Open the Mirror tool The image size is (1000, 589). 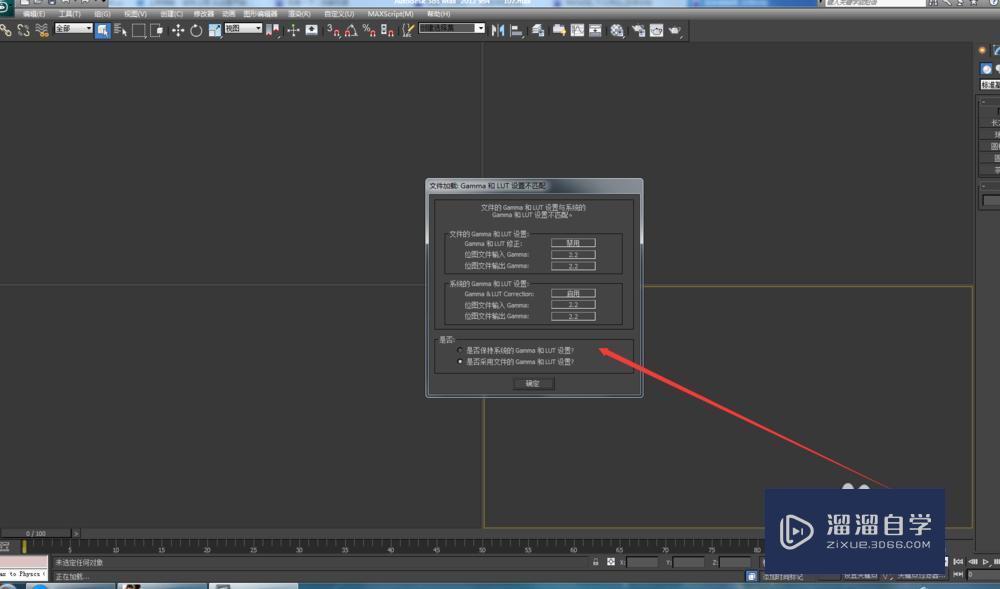click(x=498, y=31)
